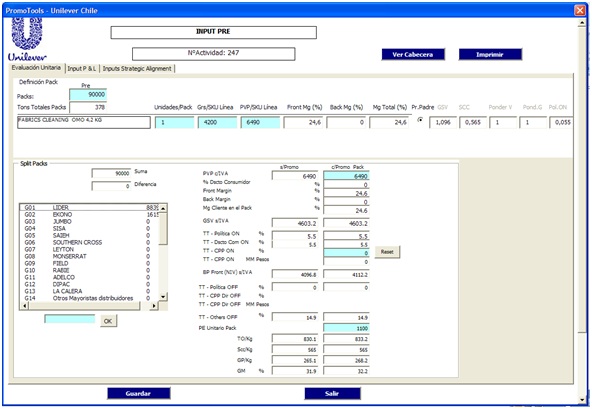Select G04 SISA row

pos(89,228)
